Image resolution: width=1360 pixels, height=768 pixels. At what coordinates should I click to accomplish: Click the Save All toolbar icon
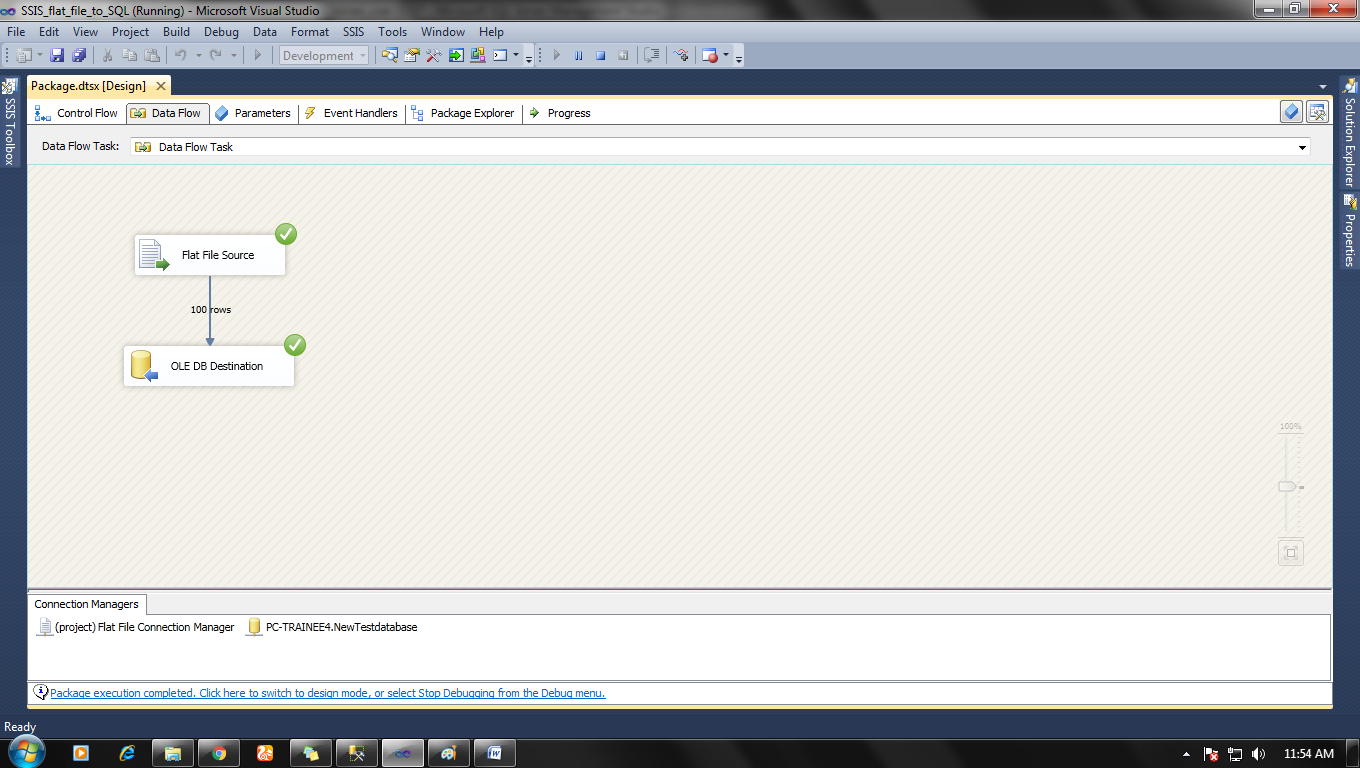tap(79, 56)
